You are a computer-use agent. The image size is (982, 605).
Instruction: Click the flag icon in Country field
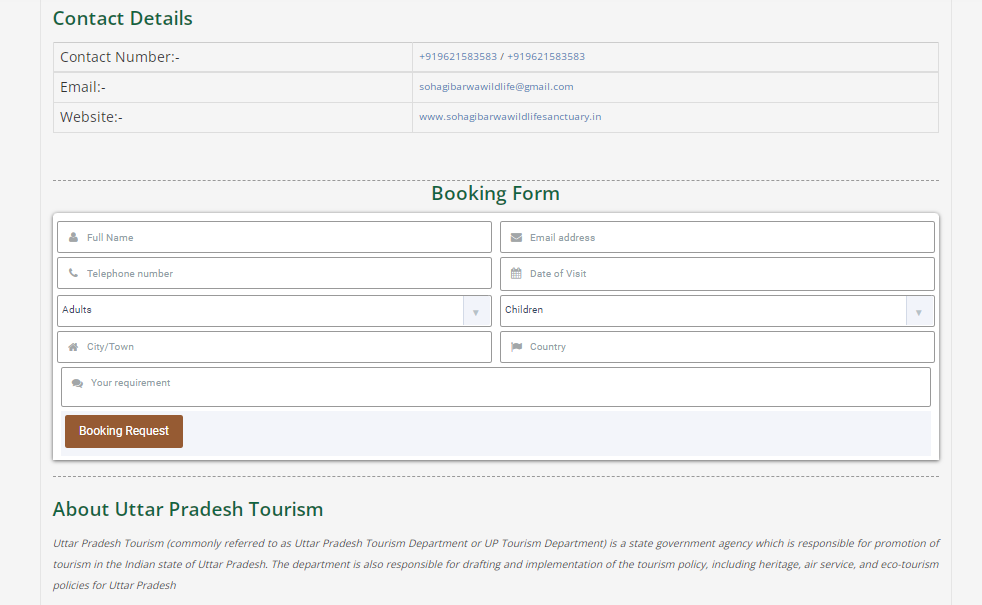(516, 346)
